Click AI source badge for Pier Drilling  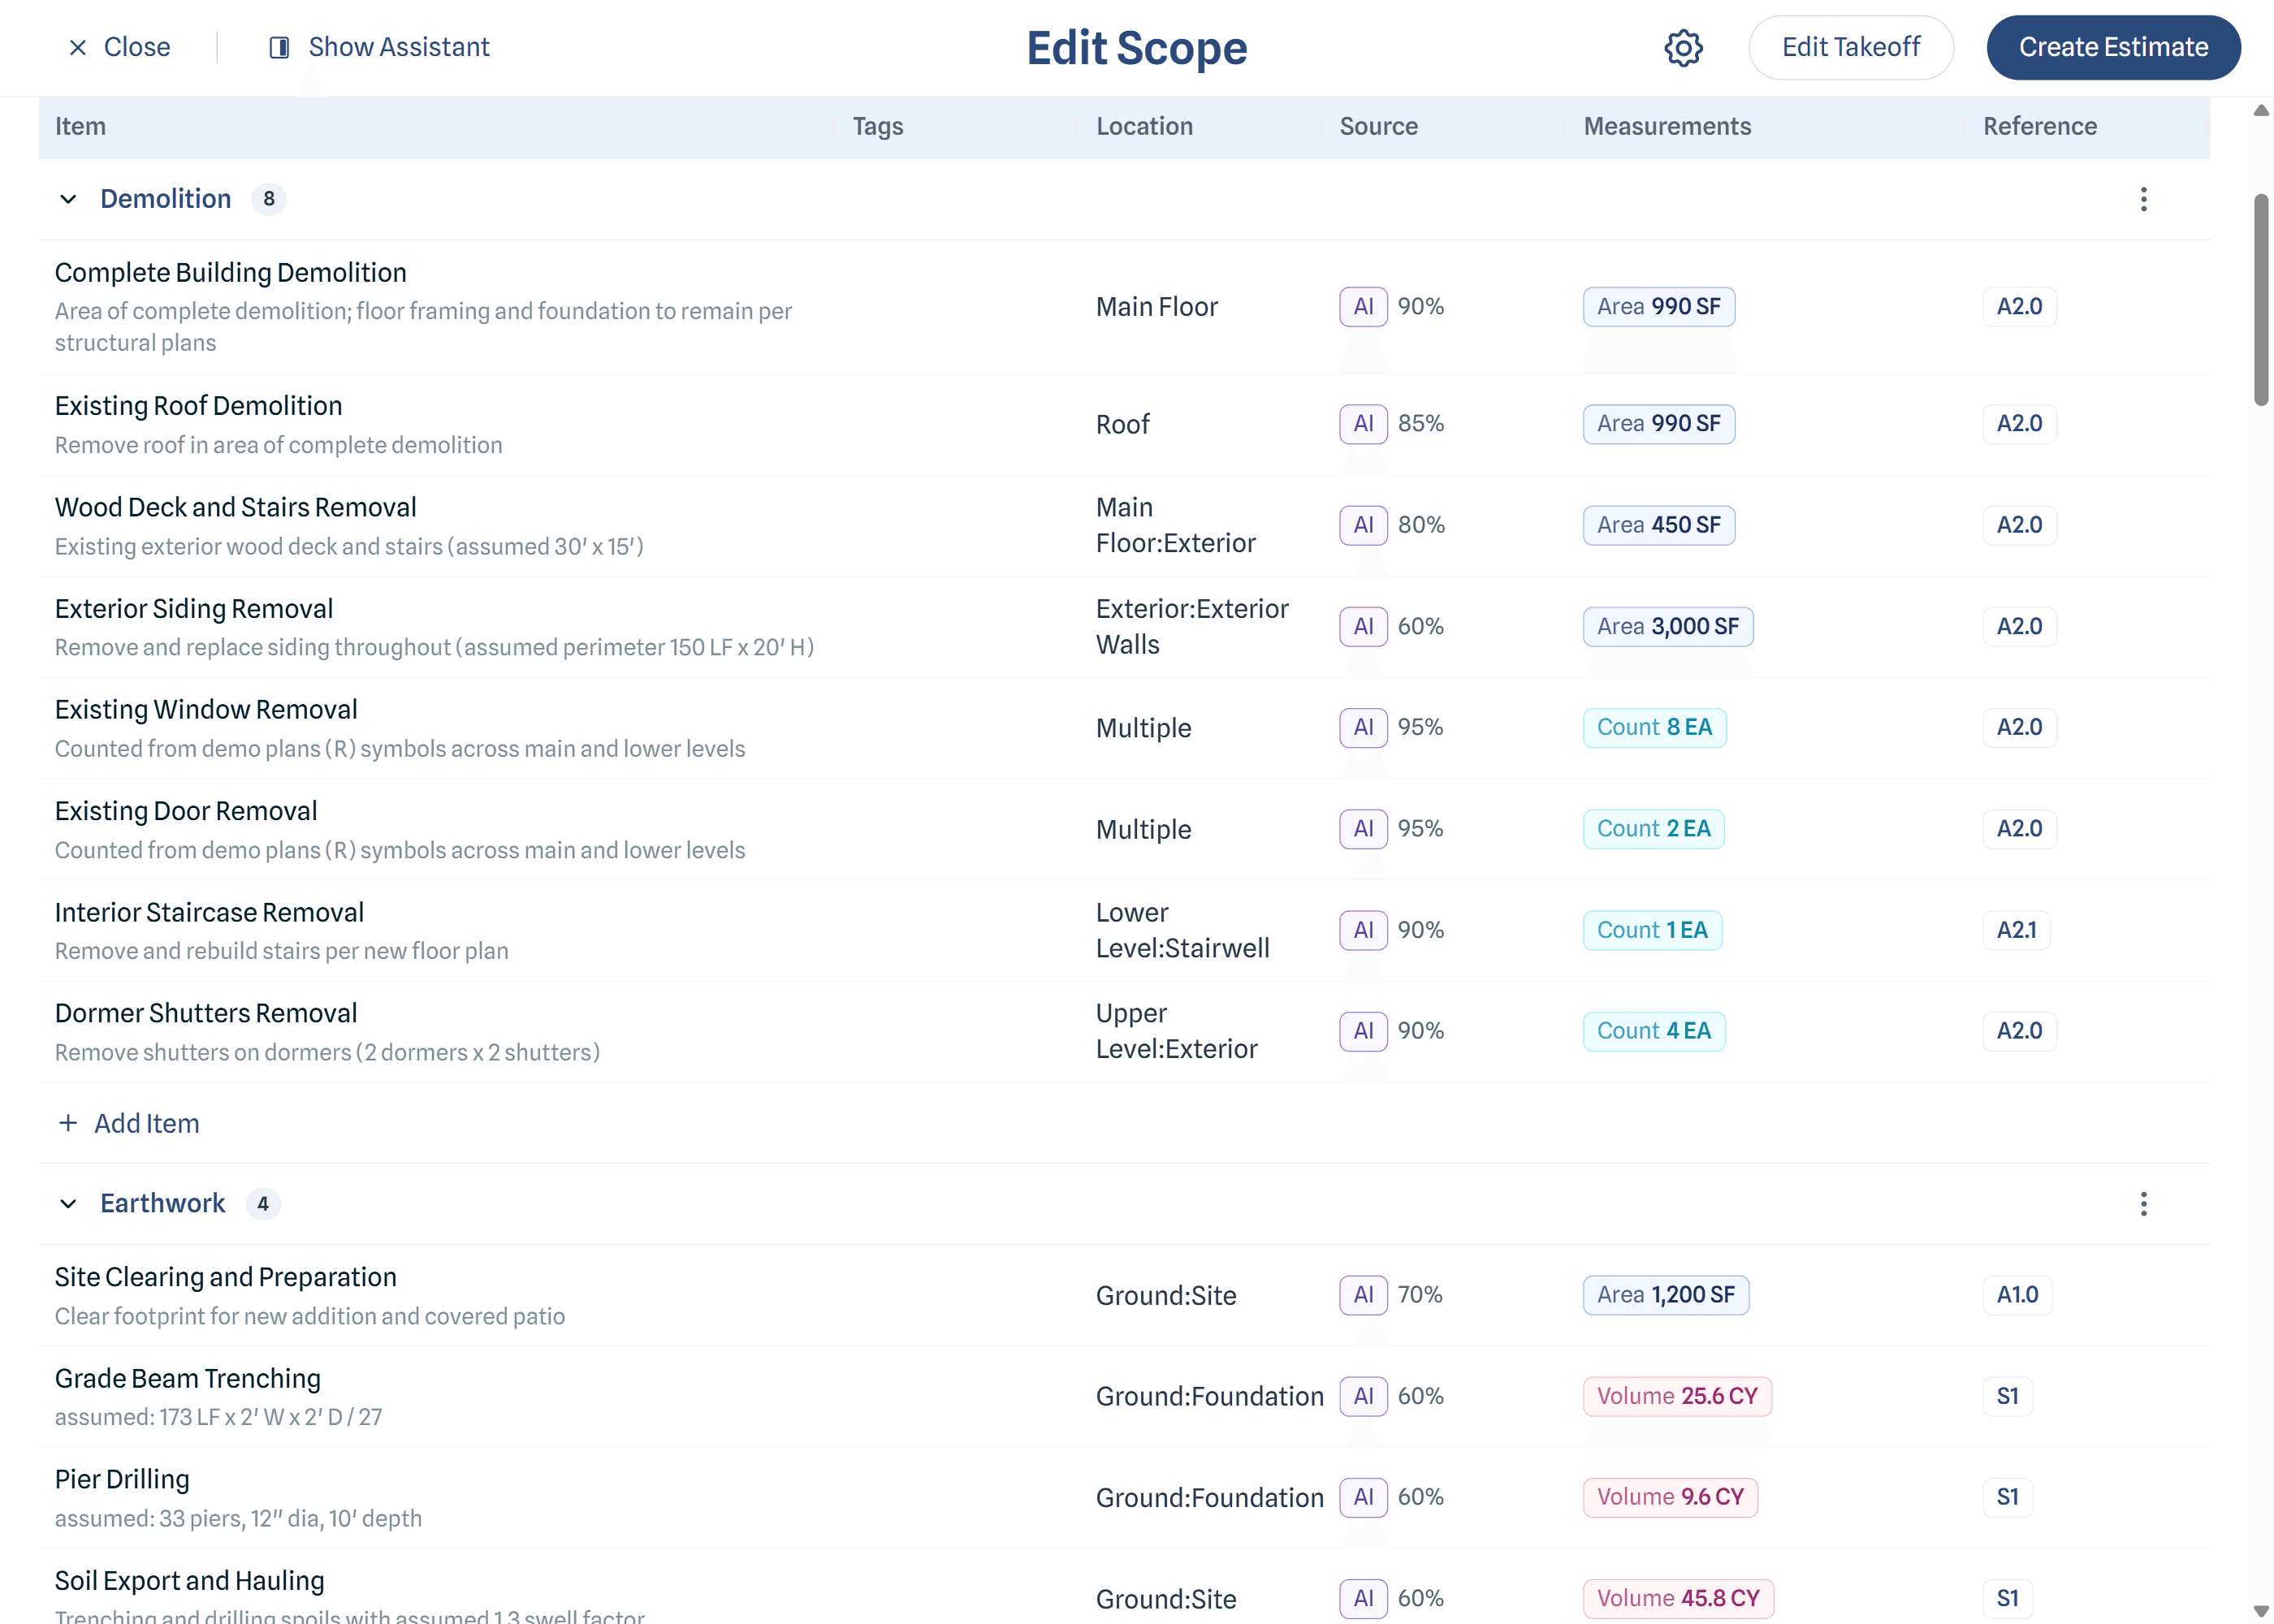point(1363,1497)
